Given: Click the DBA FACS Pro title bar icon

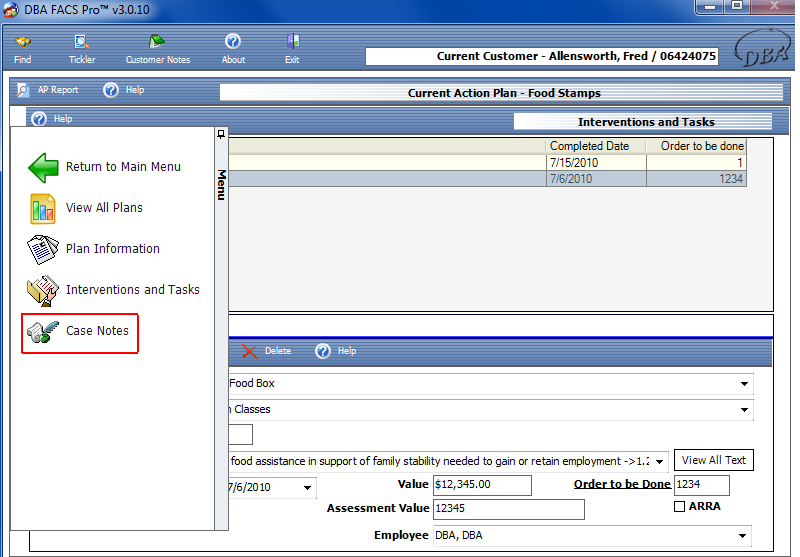Looking at the screenshot, I should (x=11, y=10).
